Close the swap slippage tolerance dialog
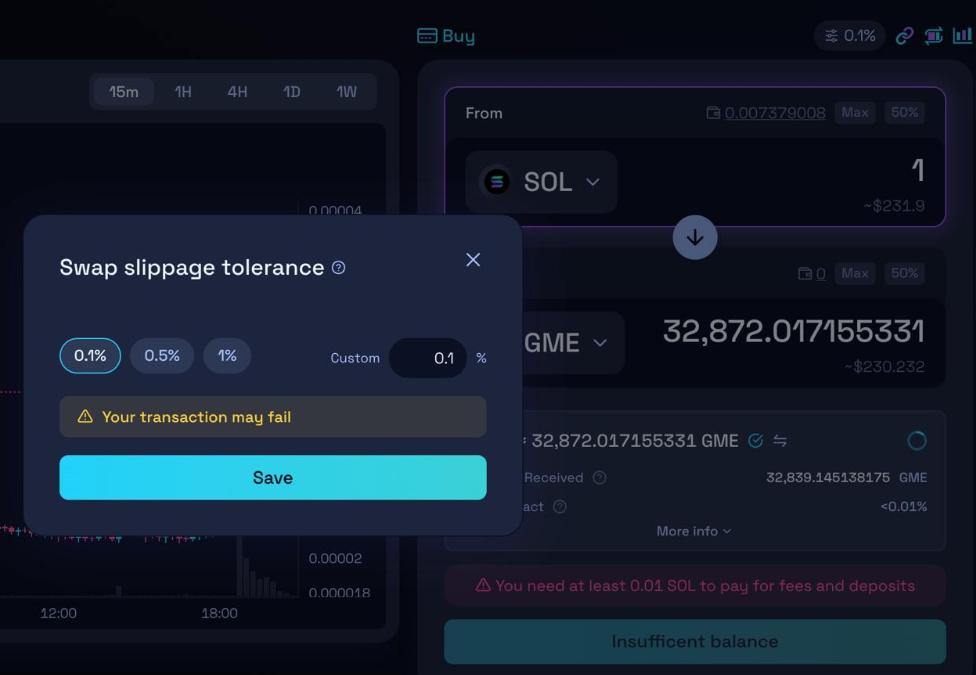This screenshot has width=976, height=675. click(473, 260)
